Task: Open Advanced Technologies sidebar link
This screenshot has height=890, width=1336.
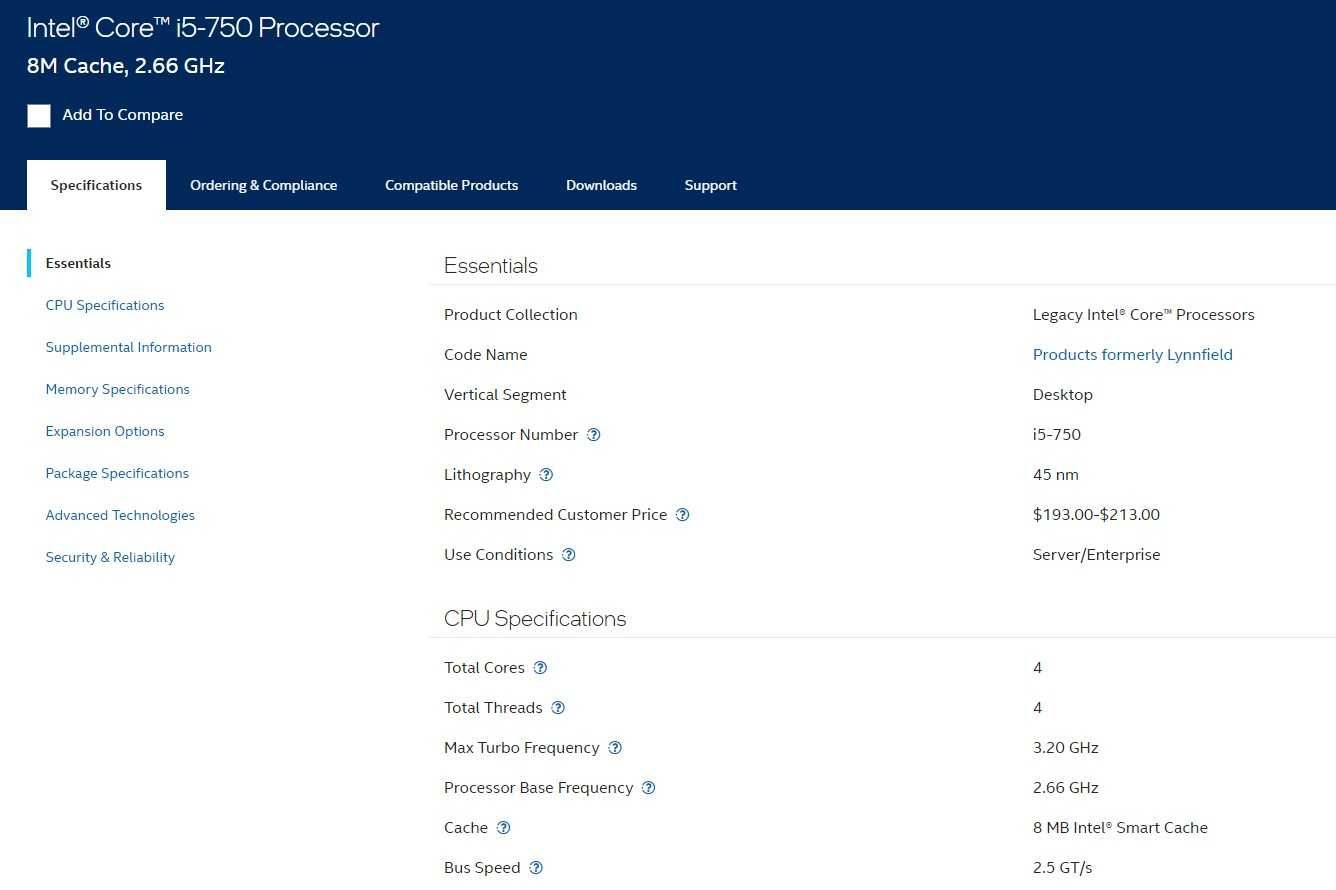Action: tap(120, 515)
